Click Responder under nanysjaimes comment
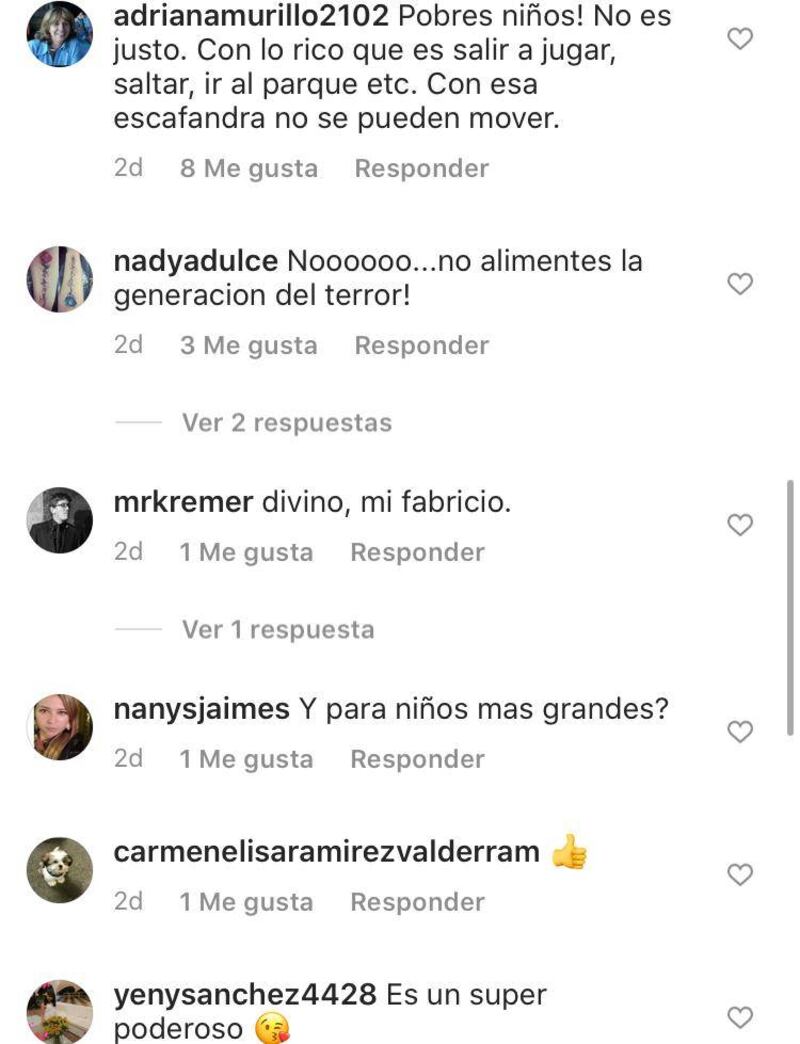Viewport: 800px width, 1044px height. click(x=417, y=759)
